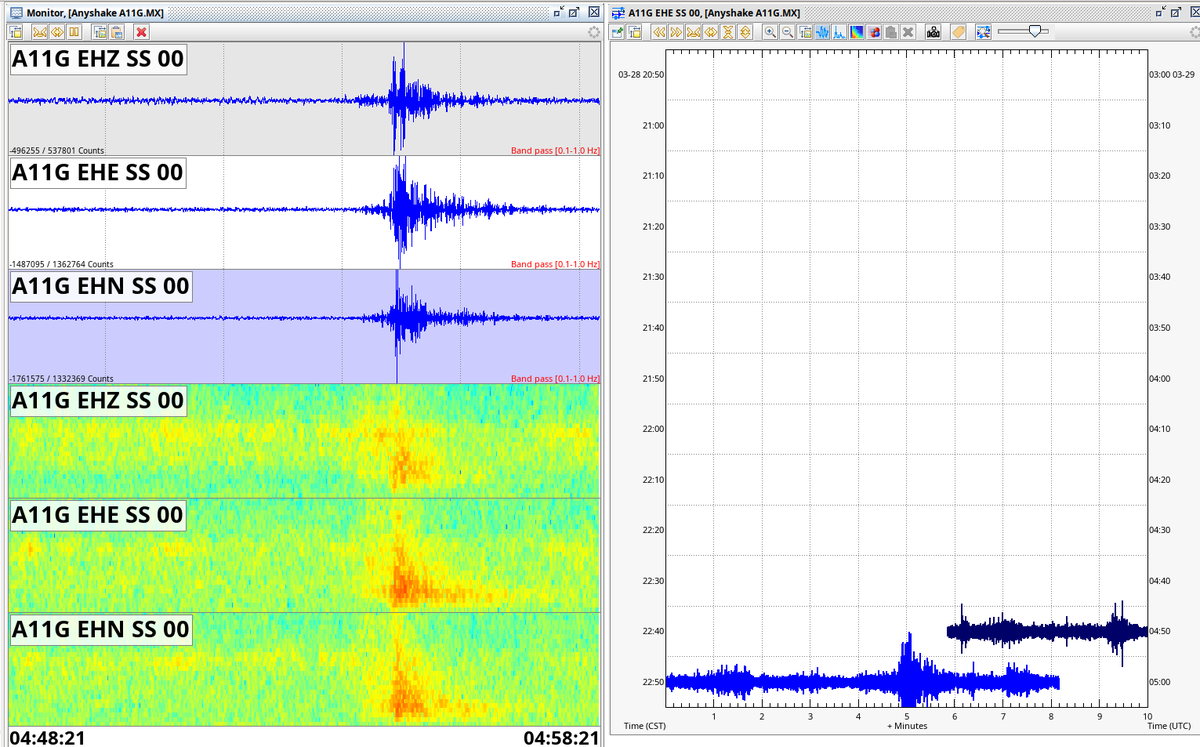Click the 04:48:21 start time label

pos(47,737)
